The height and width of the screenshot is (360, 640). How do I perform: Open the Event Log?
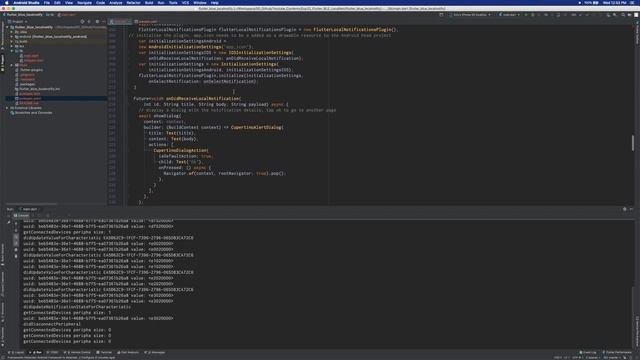pyautogui.click(x=588, y=352)
